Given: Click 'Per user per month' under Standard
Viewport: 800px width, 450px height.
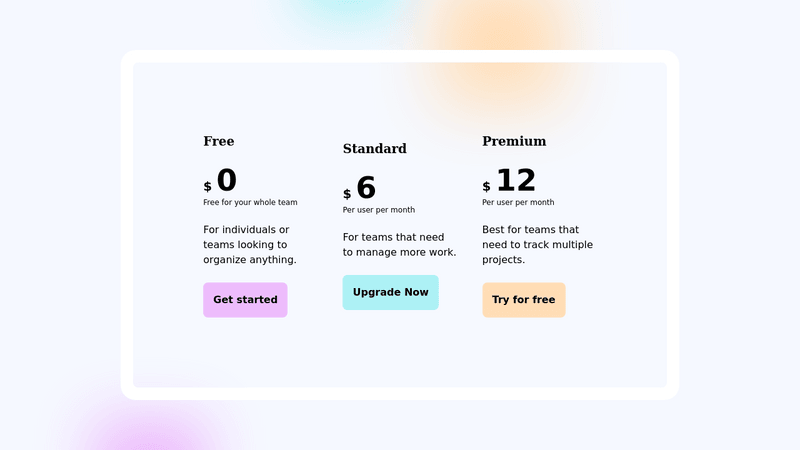Looking at the screenshot, I should (379, 210).
